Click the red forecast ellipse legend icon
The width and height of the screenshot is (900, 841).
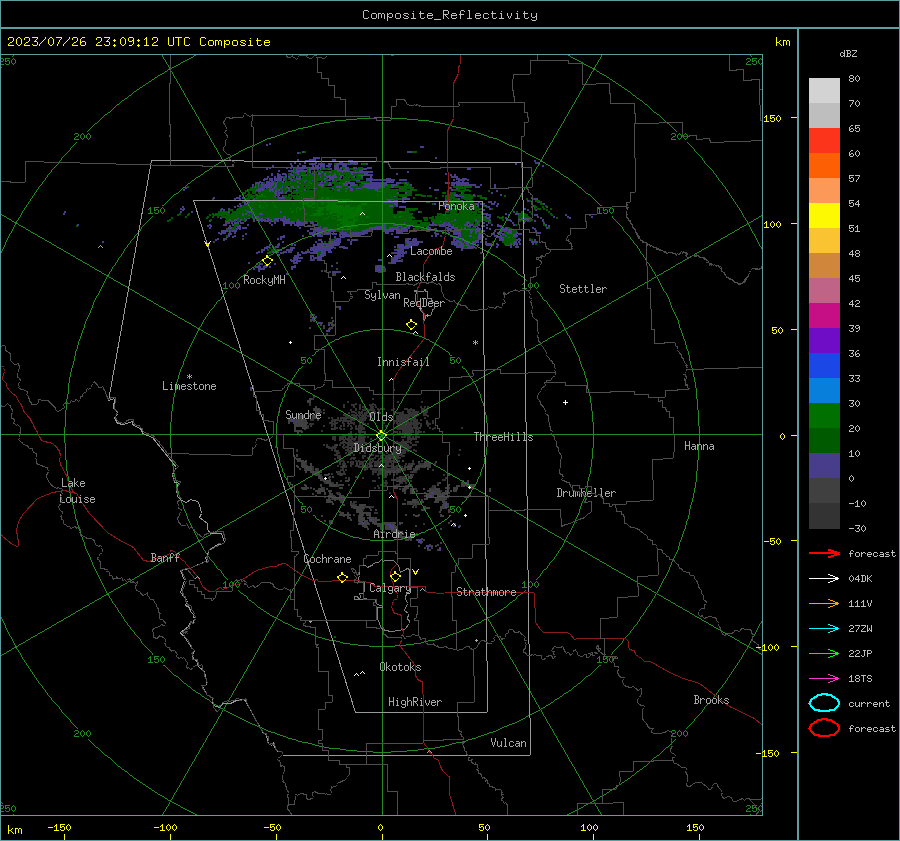coord(824,728)
